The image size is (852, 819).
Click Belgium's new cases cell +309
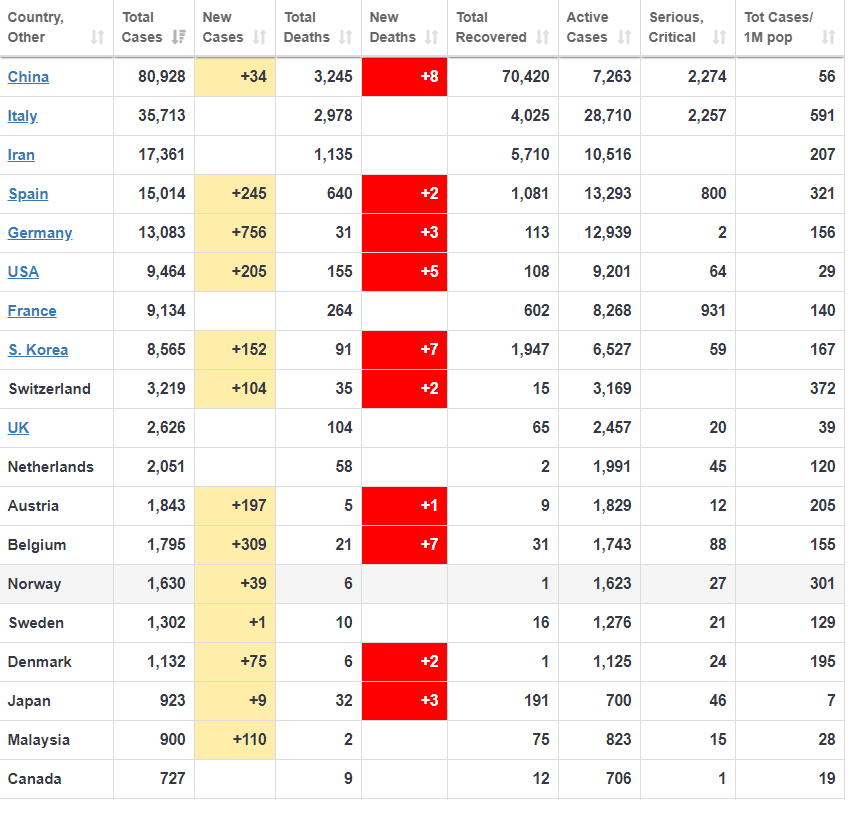(x=235, y=545)
